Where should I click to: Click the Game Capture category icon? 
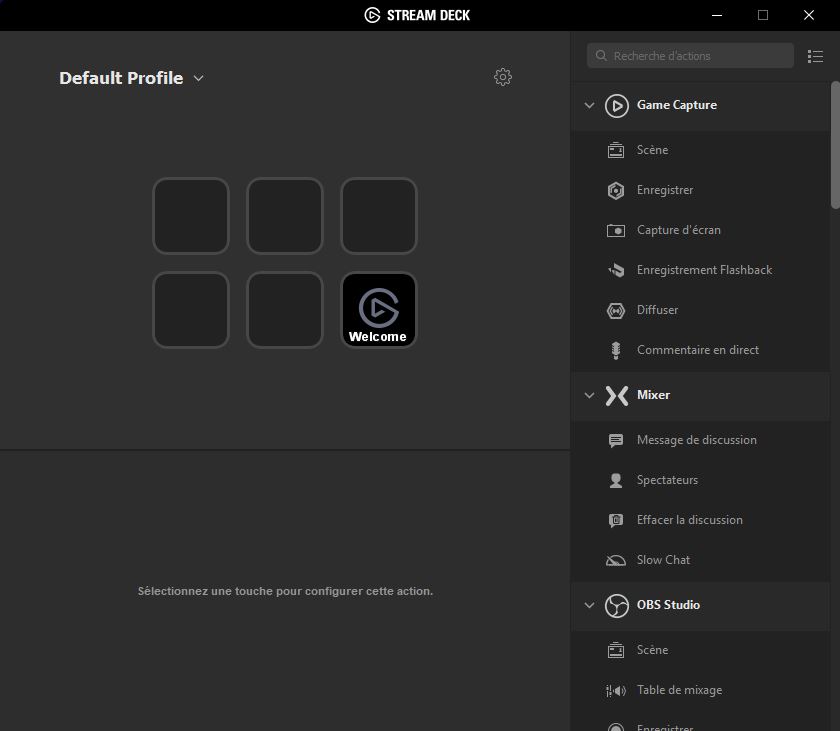617,105
